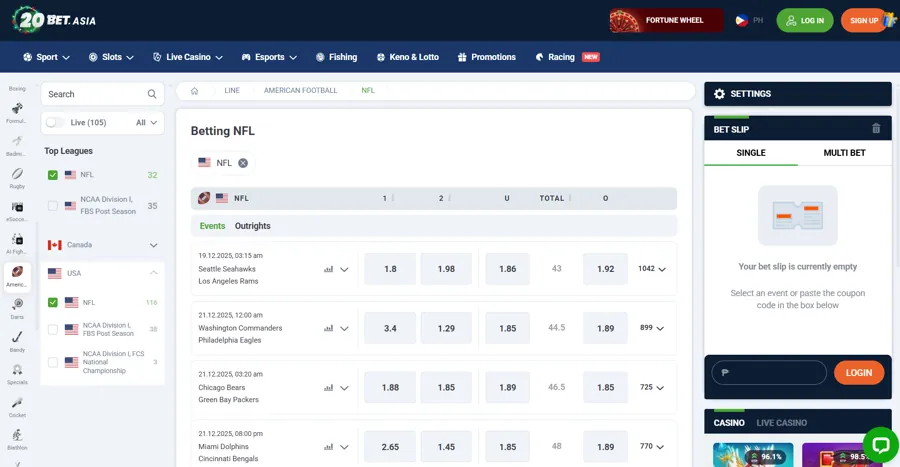
Task: Open the live chat support bubble
Action: [x=880, y=445]
